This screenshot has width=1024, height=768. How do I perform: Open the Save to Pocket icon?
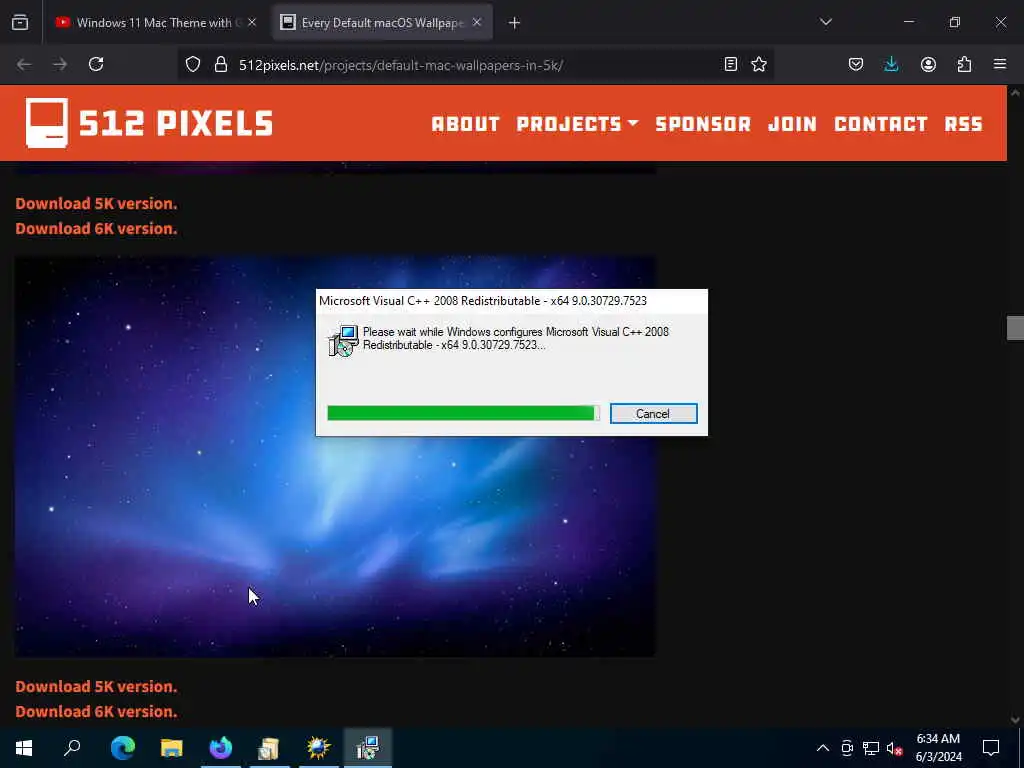pyautogui.click(x=856, y=64)
